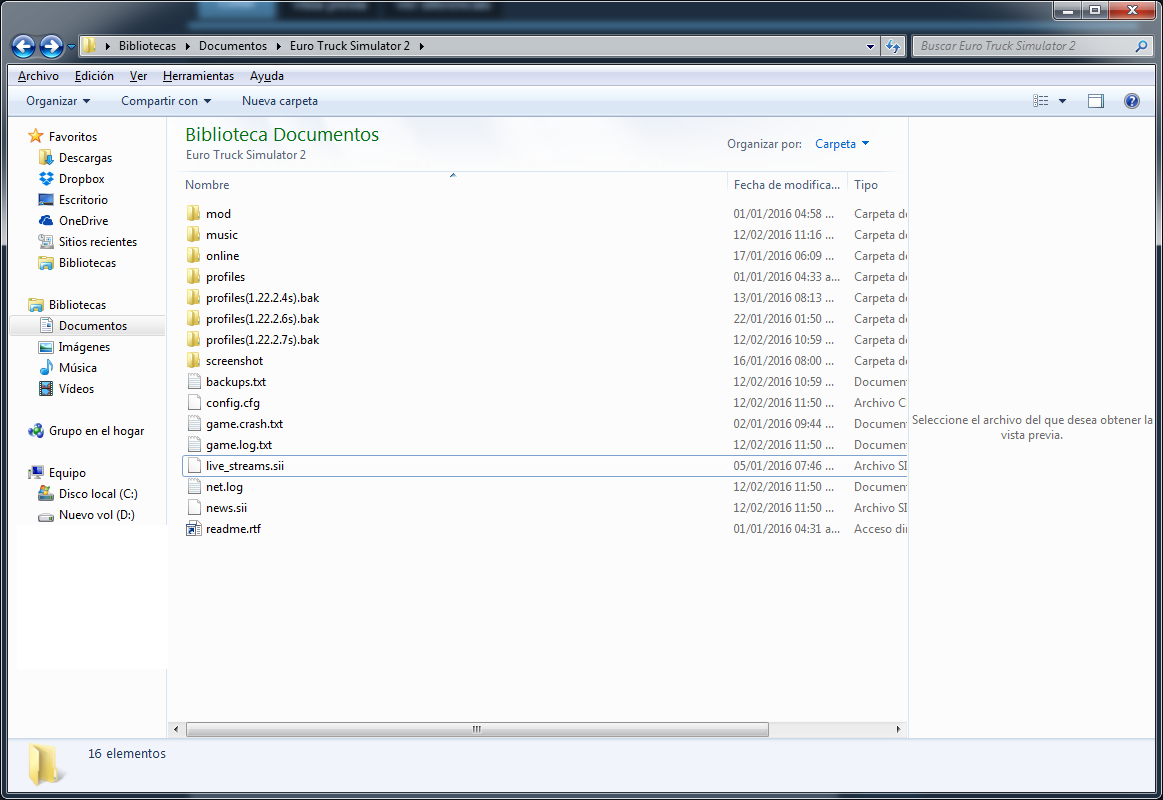Select Grupo en el hogar
The height and width of the screenshot is (800, 1163).
click(96, 431)
